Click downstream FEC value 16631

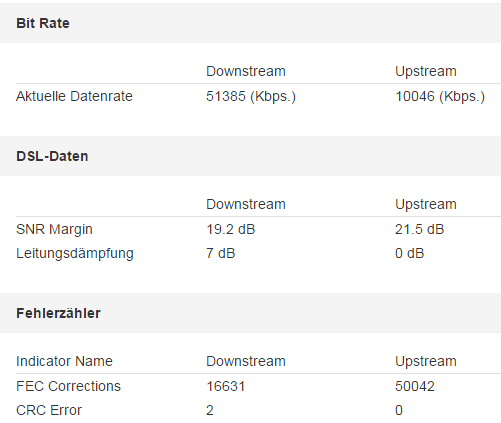coord(226,386)
